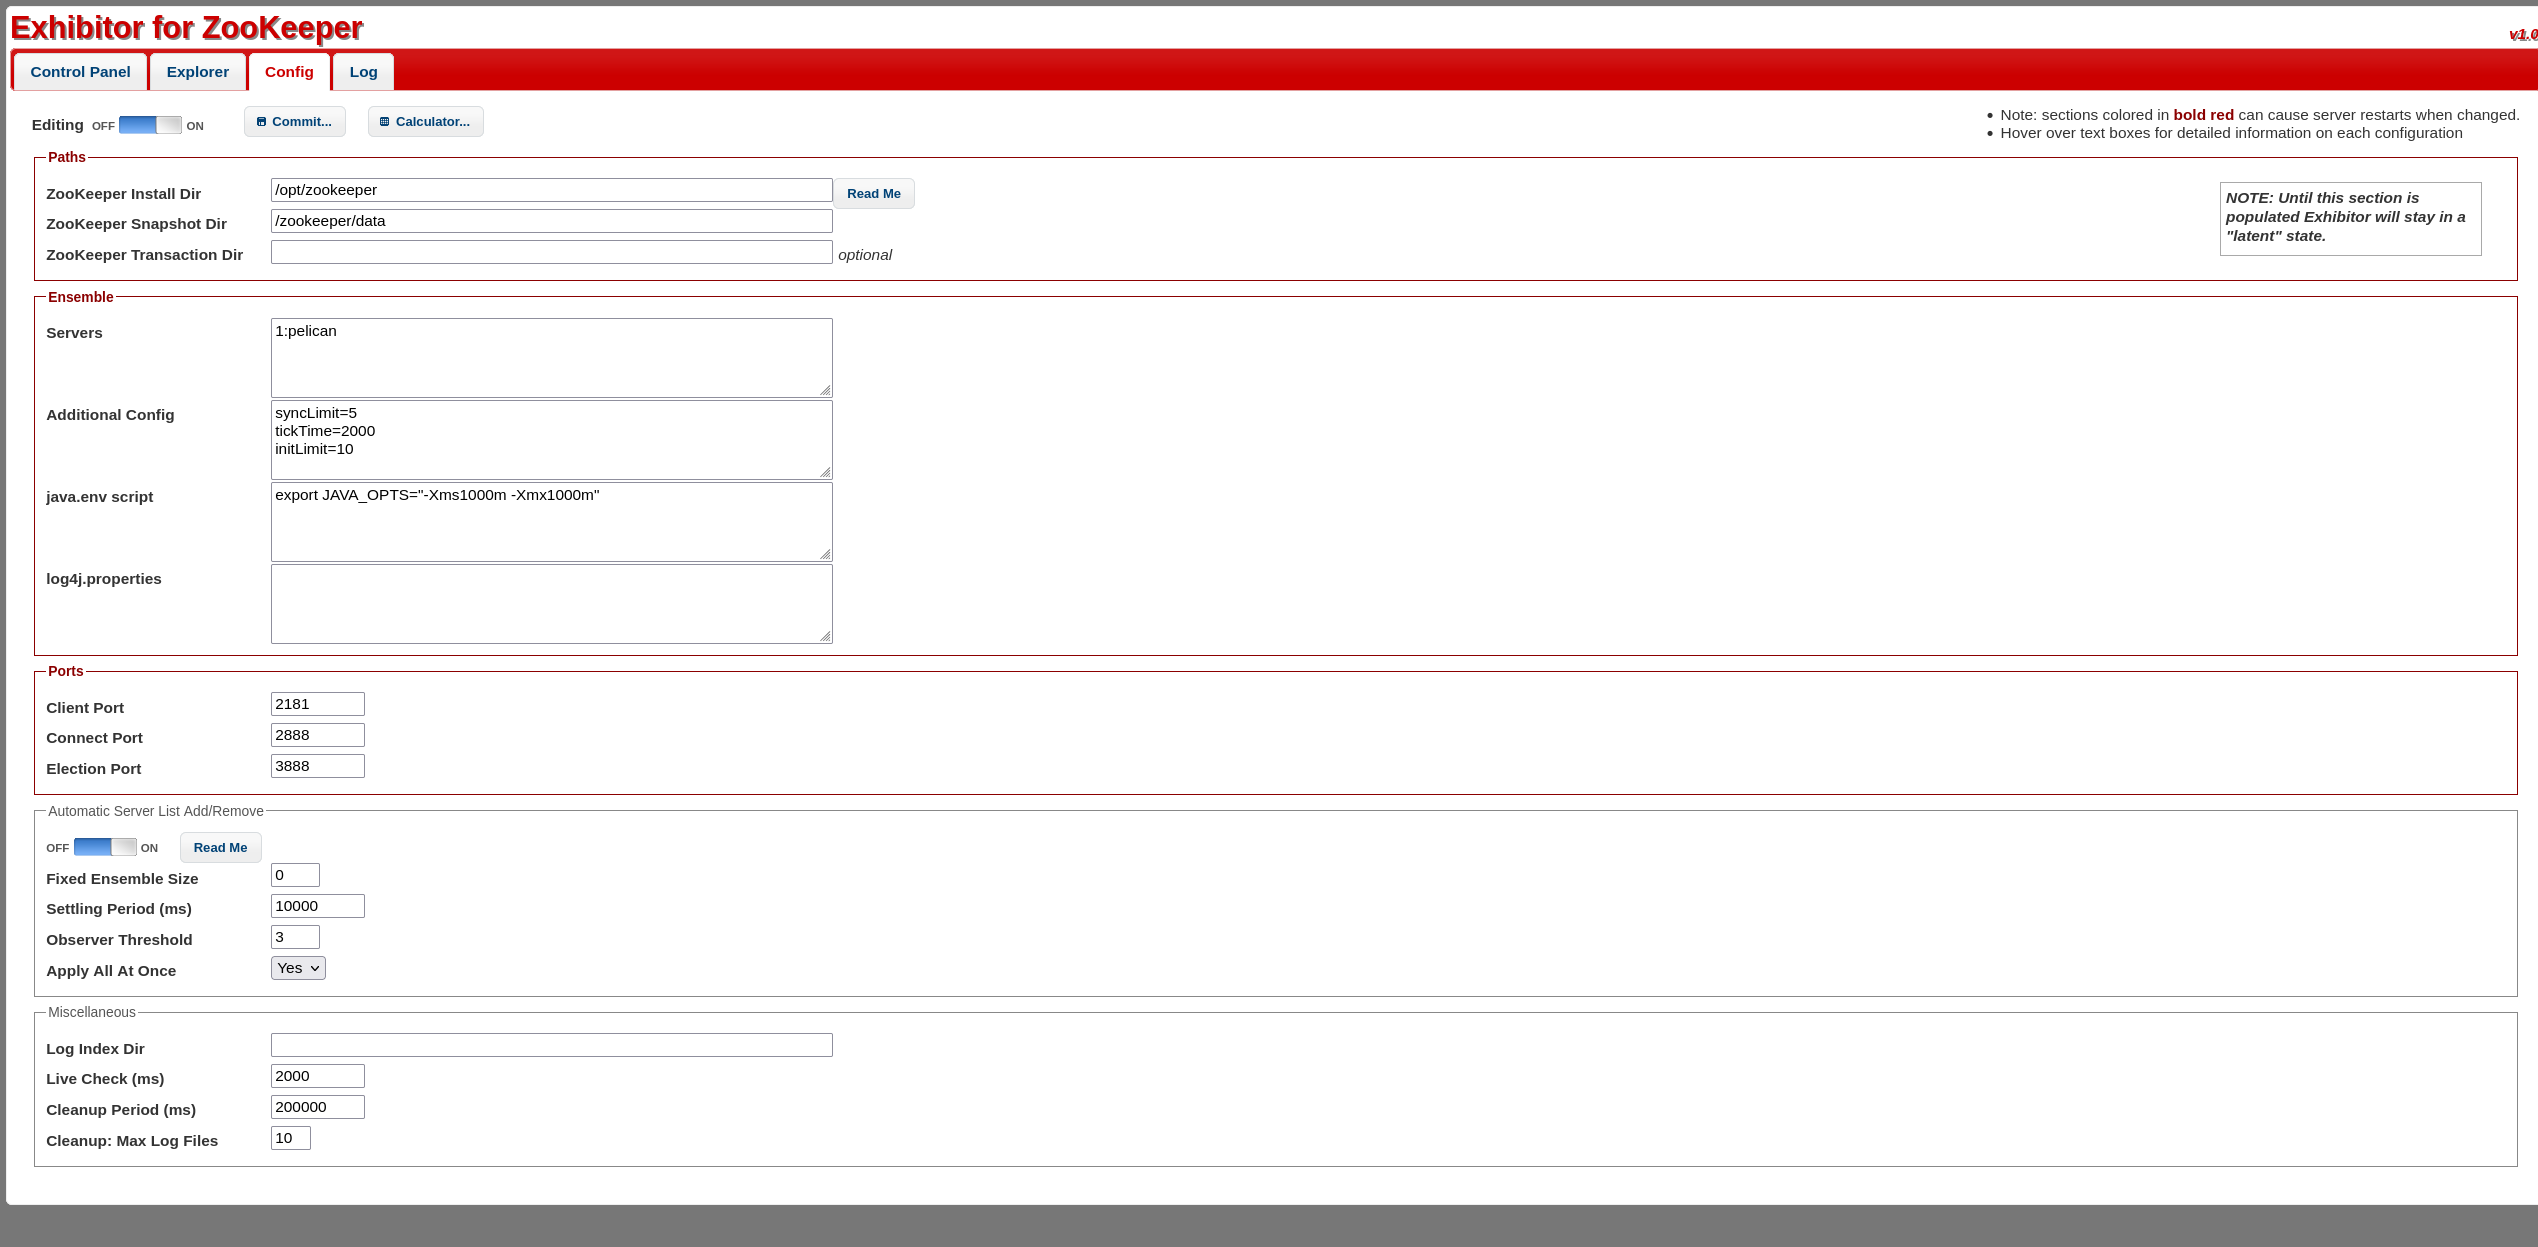Open the Explorer tab
The height and width of the screenshot is (1247, 2538).
pyautogui.click(x=198, y=72)
